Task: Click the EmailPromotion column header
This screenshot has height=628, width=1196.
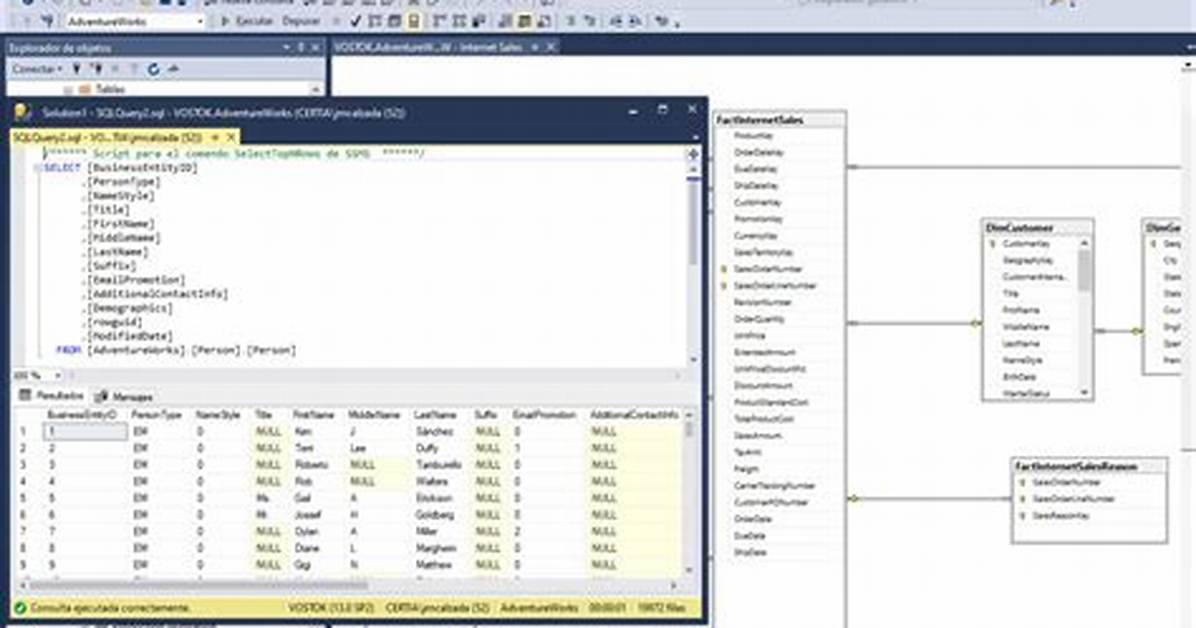Action: (544, 414)
